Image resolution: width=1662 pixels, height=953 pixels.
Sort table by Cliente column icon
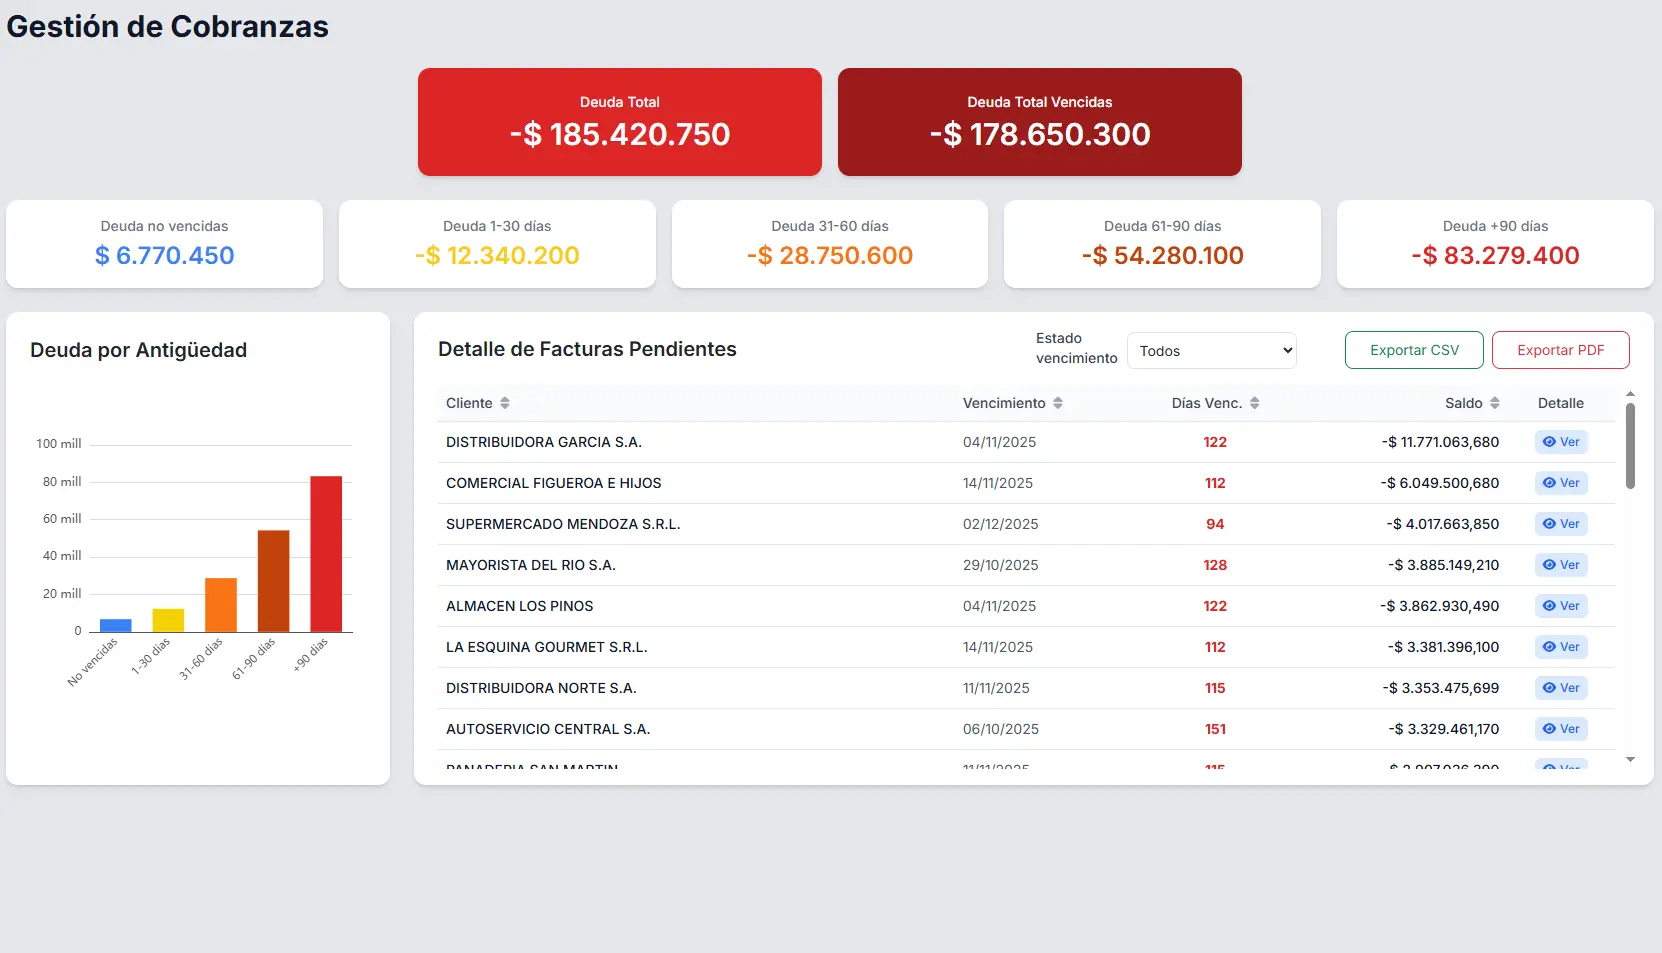505,403
